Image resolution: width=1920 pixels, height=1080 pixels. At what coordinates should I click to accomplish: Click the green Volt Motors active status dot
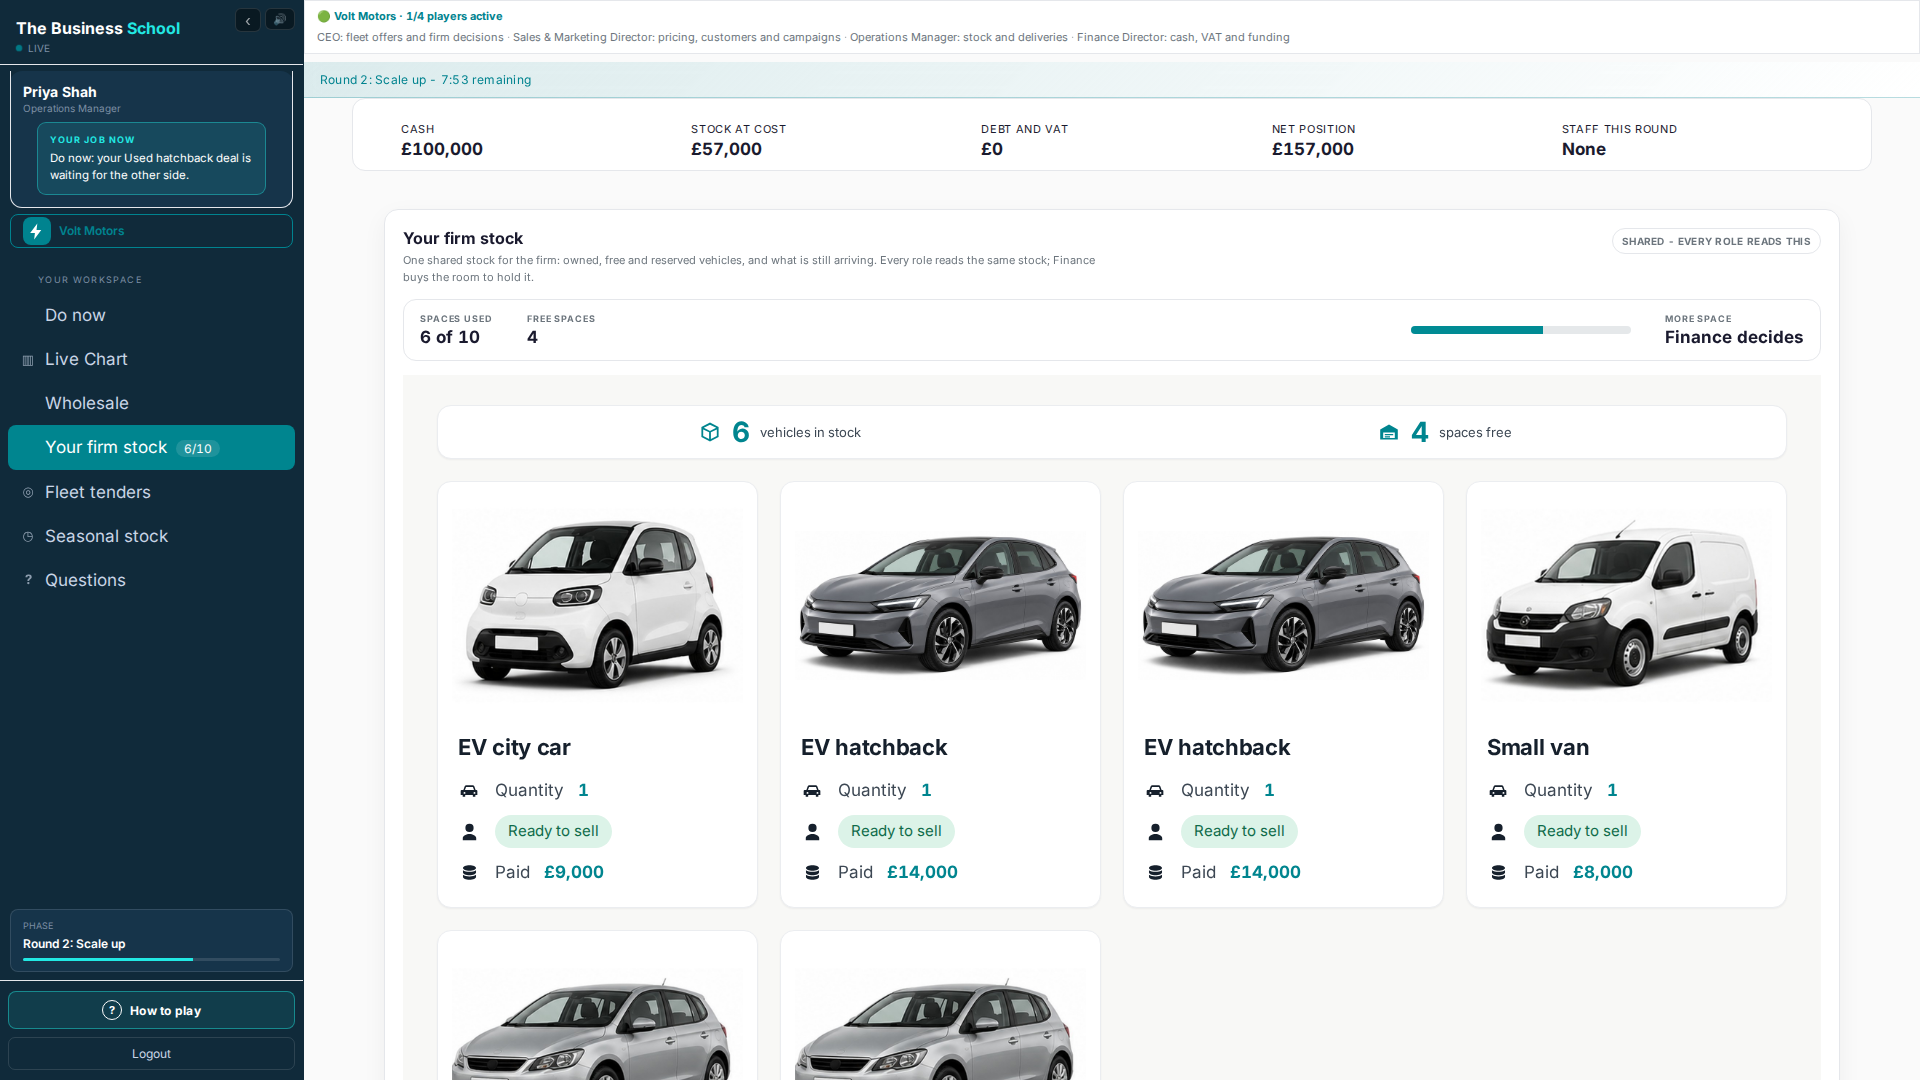tap(324, 16)
